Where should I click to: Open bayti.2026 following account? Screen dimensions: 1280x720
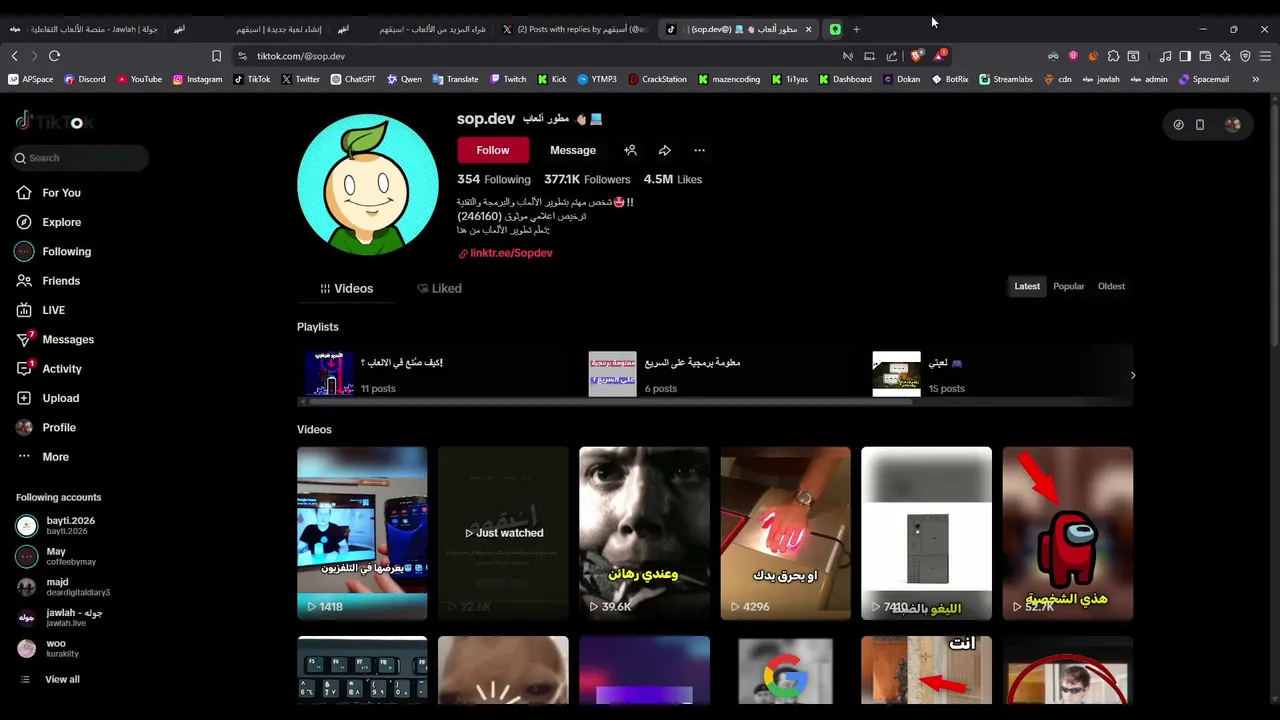56,526
